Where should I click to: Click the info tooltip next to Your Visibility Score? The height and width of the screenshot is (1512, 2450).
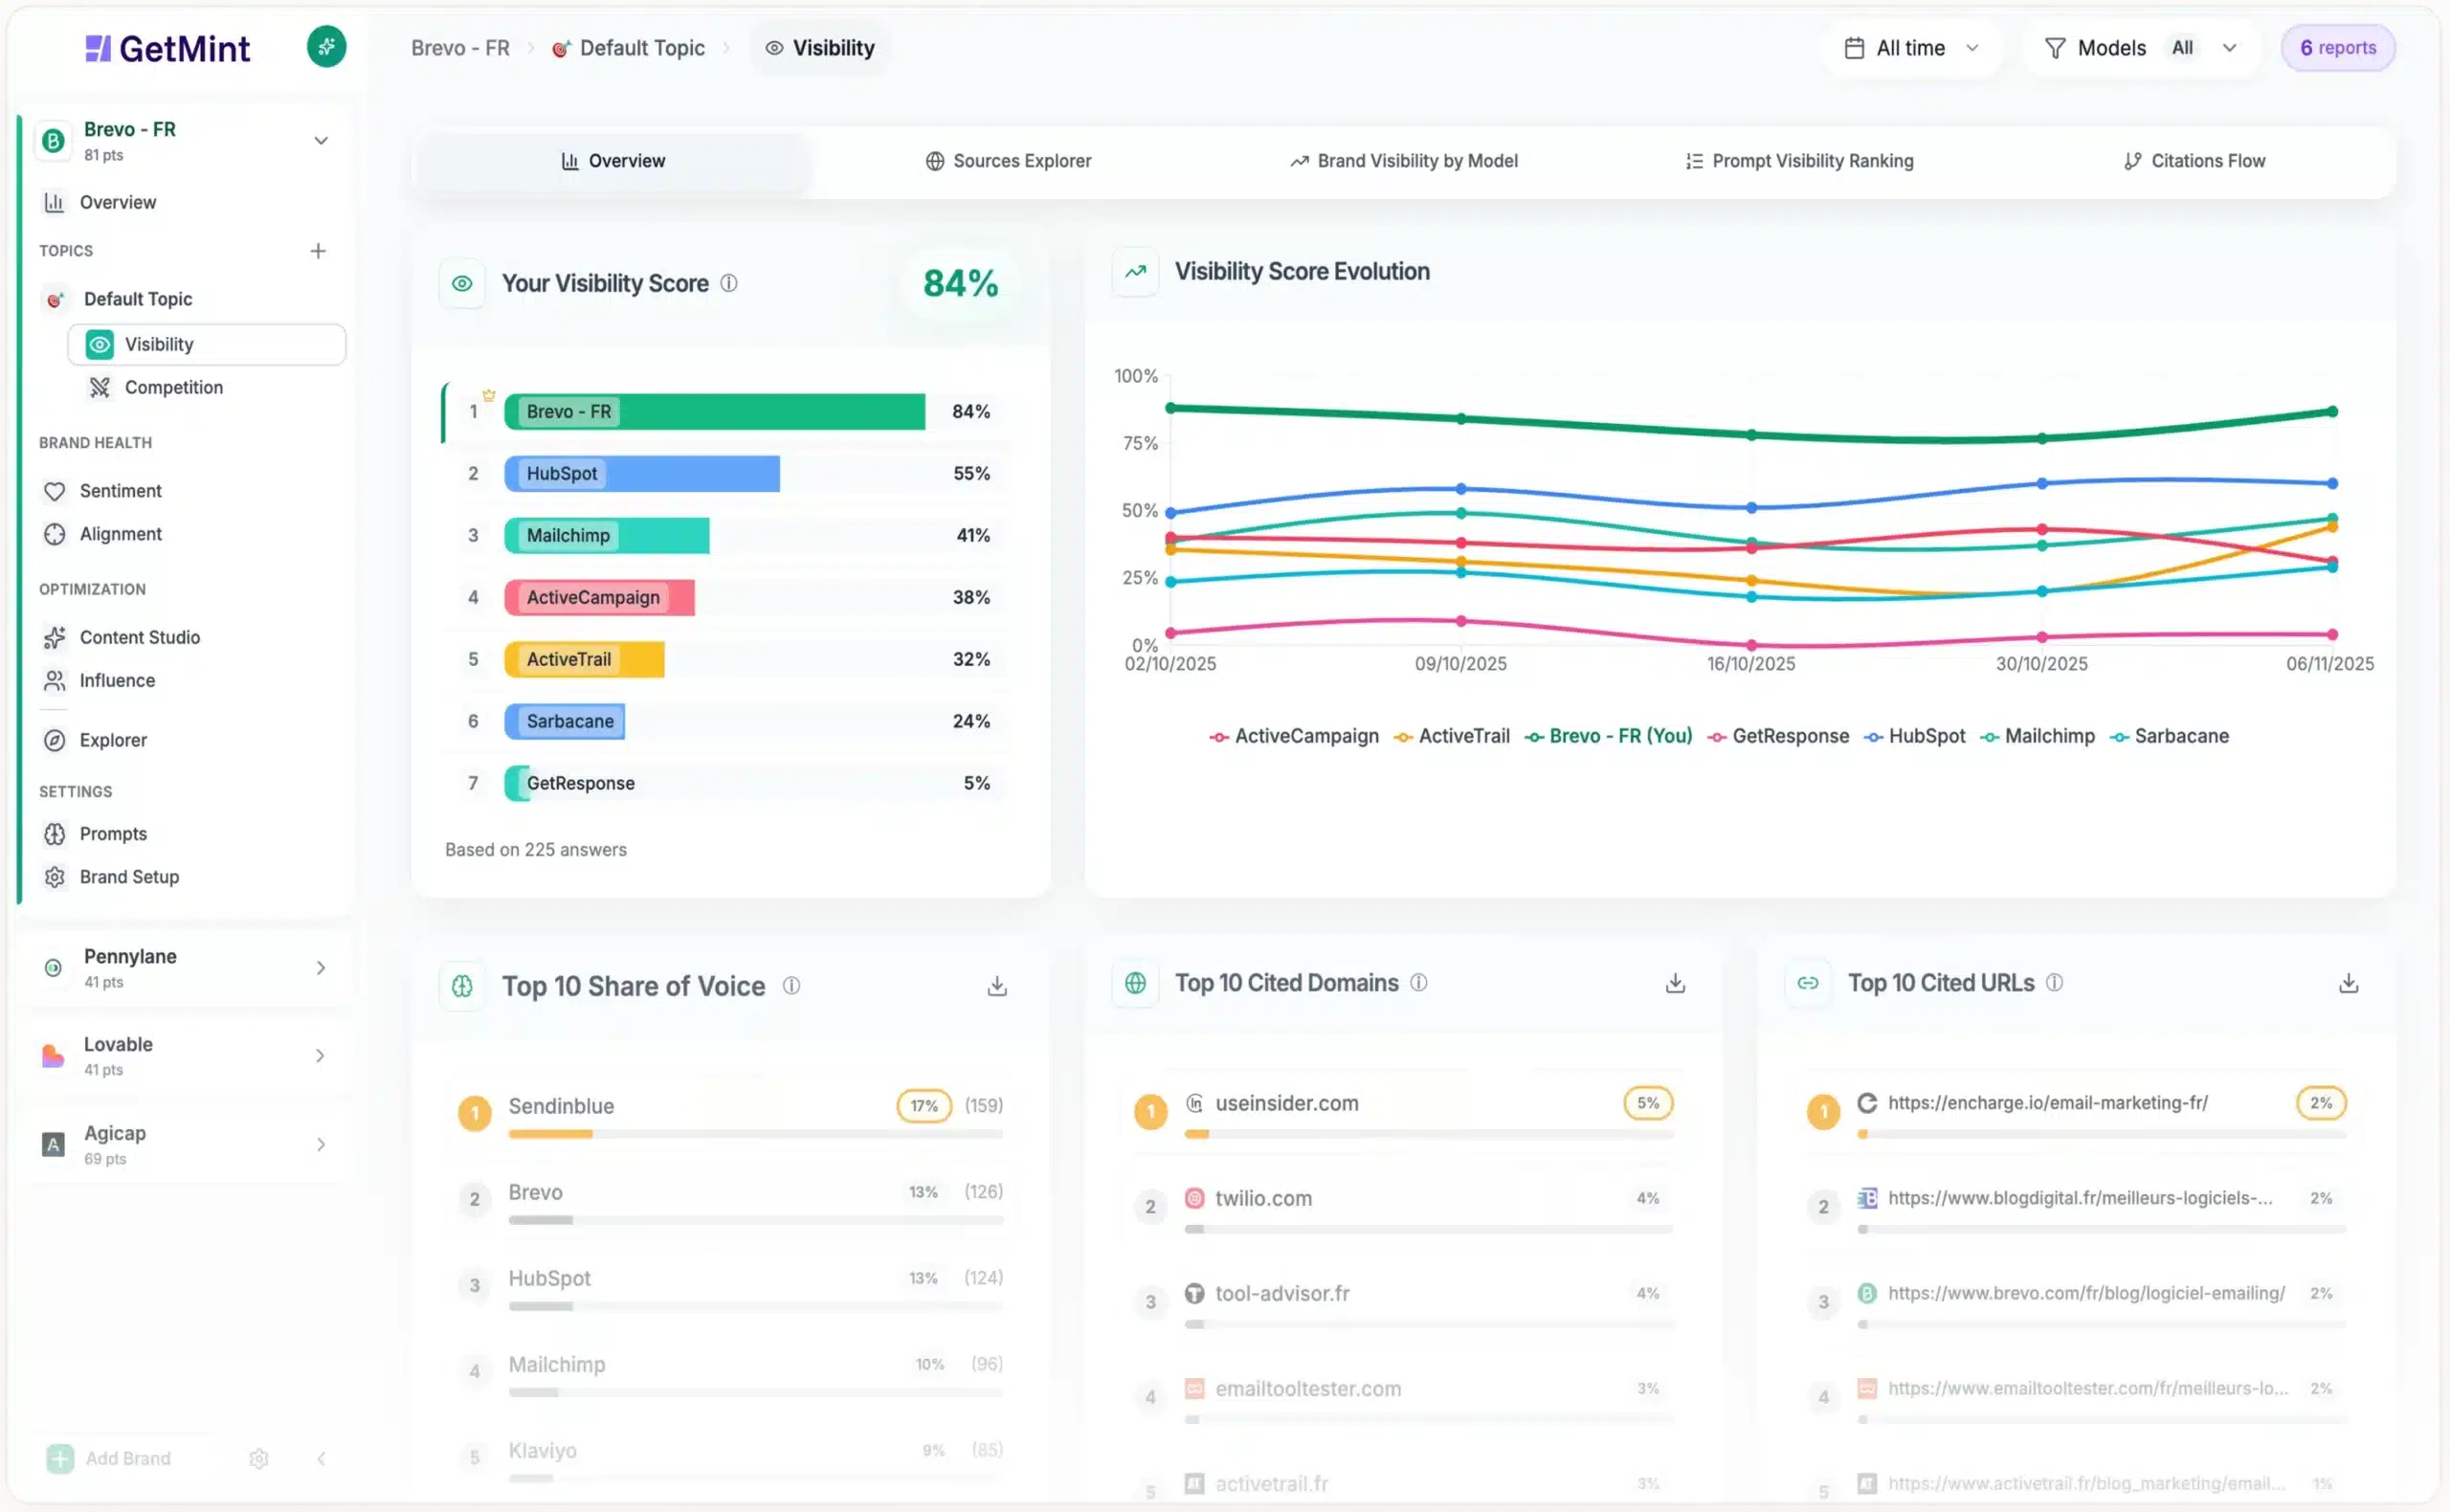pos(729,283)
